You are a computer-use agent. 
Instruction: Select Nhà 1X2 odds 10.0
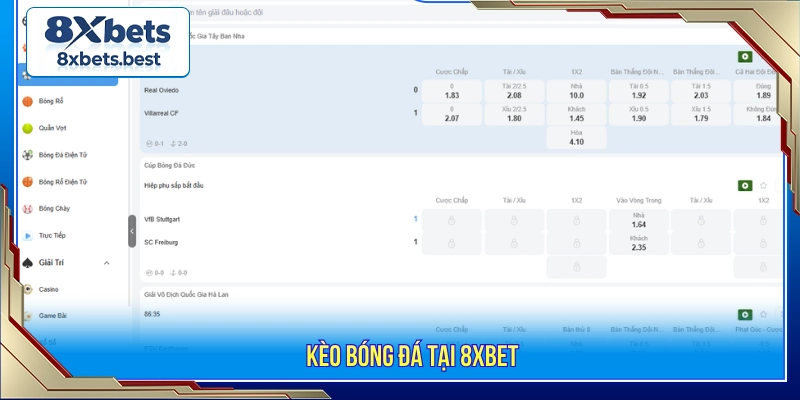click(577, 91)
